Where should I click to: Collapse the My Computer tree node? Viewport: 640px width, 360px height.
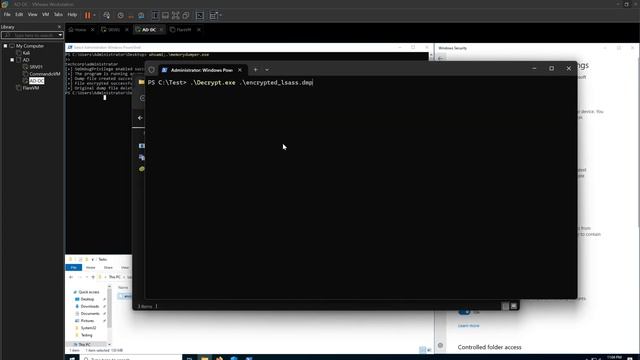point(5,46)
